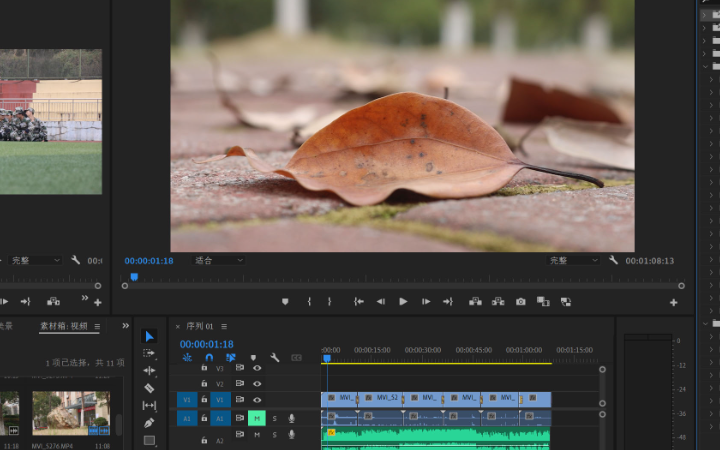Select MVI_5276.MP4 thumbnail in bin

(x=71, y=413)
